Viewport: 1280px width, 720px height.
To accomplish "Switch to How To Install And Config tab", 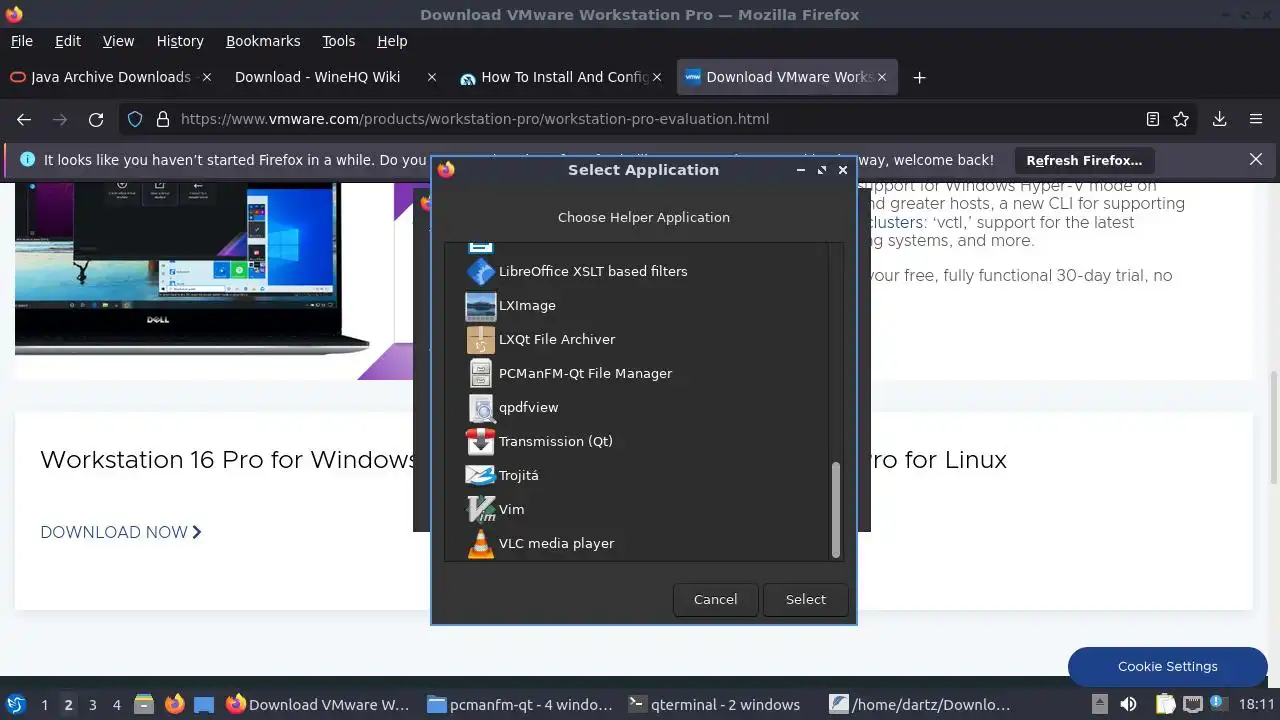I will 563,77.
